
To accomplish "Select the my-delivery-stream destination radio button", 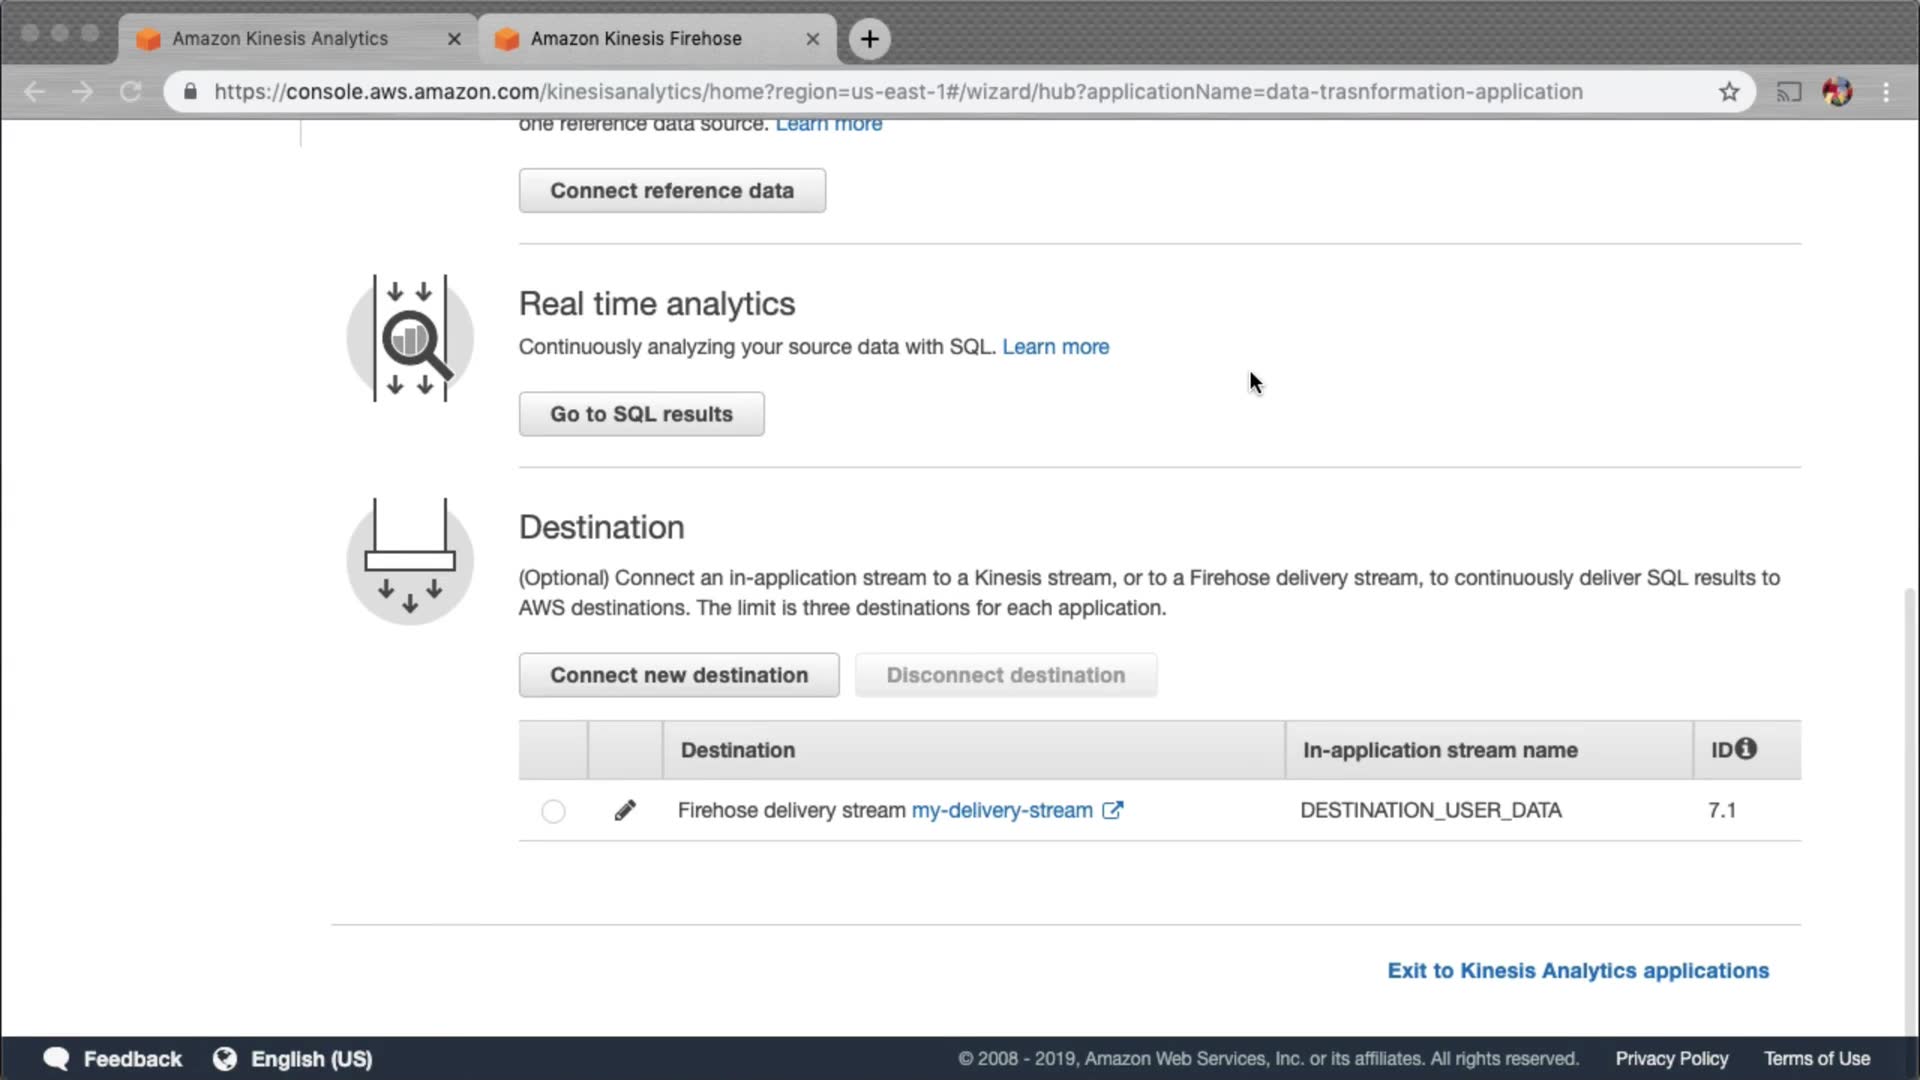I will click(553, 811).
